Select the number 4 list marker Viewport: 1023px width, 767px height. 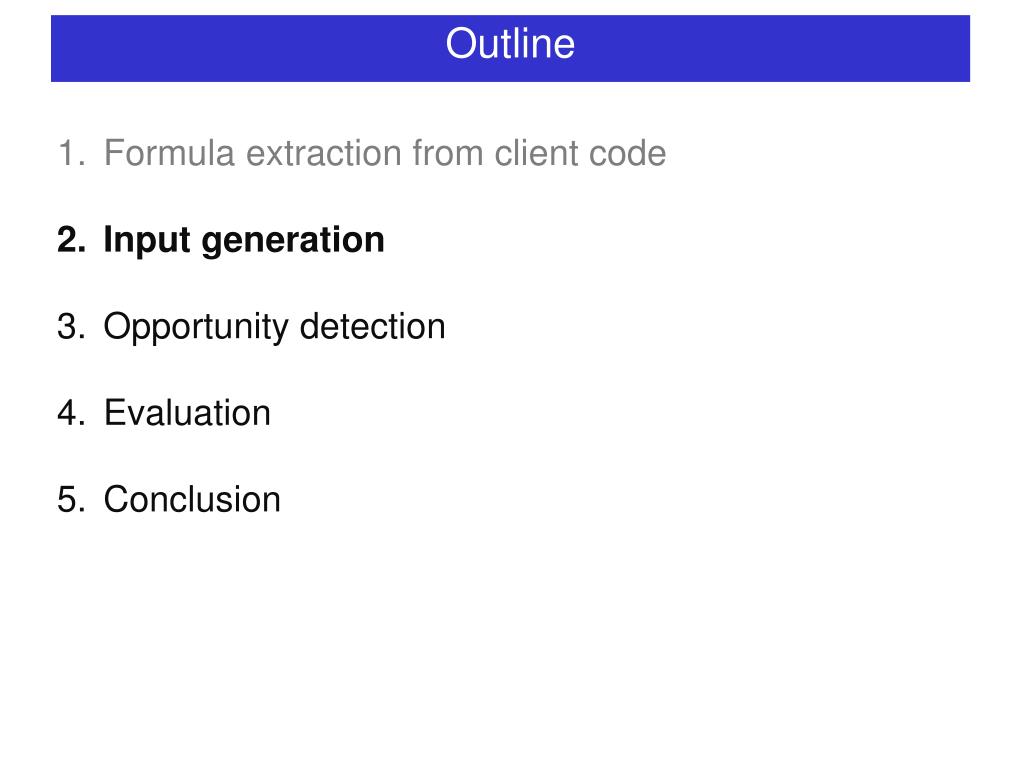(71, 413)
